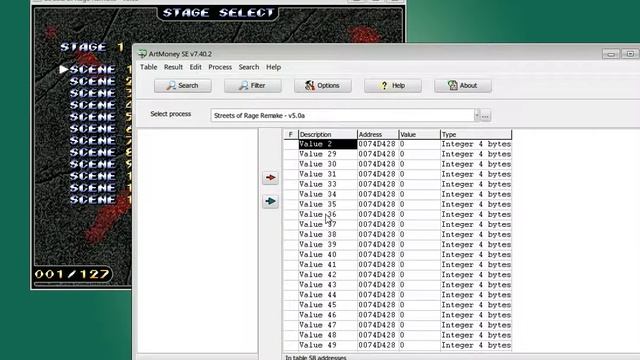Viewport: 640px width, 360px height.
Task: Click the F checkbox cell of the Value 40 row
Action: click(291, 255)
